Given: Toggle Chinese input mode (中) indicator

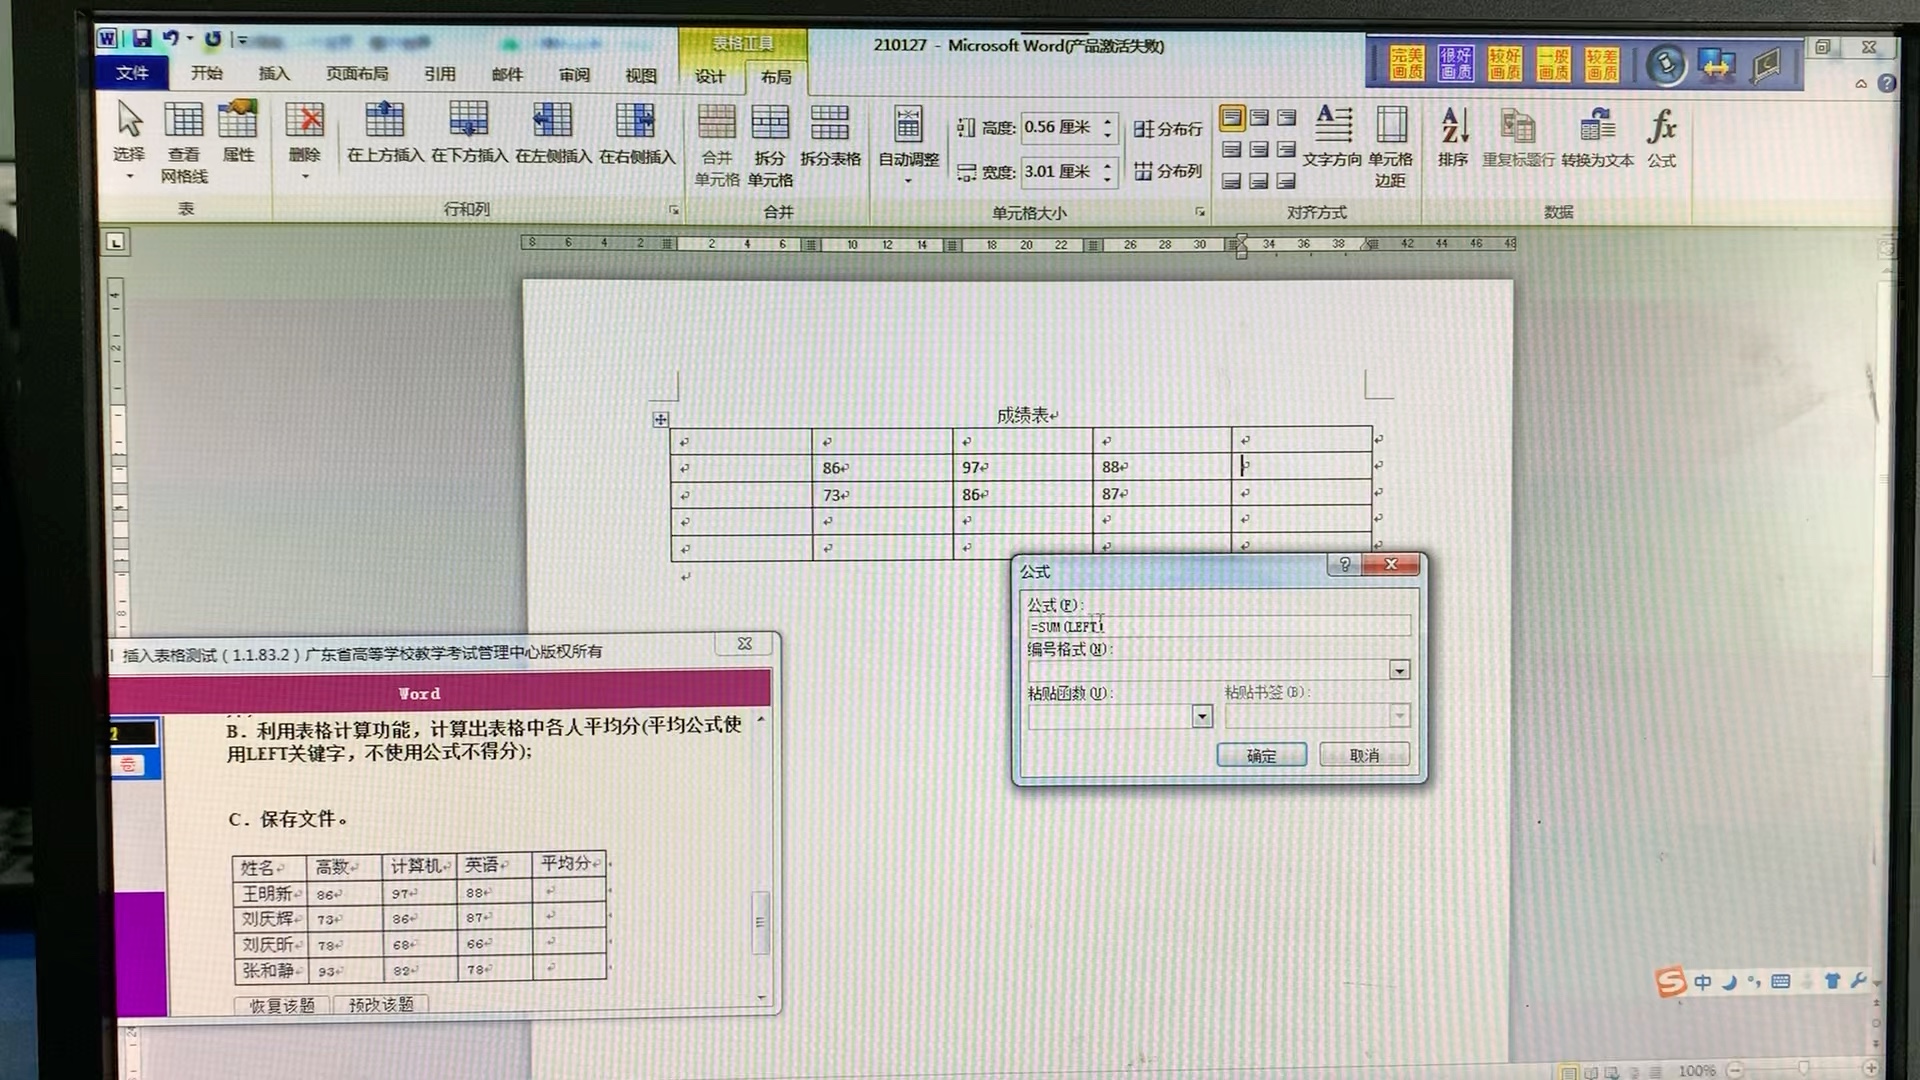Looking at the screenshot, I should (1702, 982).
